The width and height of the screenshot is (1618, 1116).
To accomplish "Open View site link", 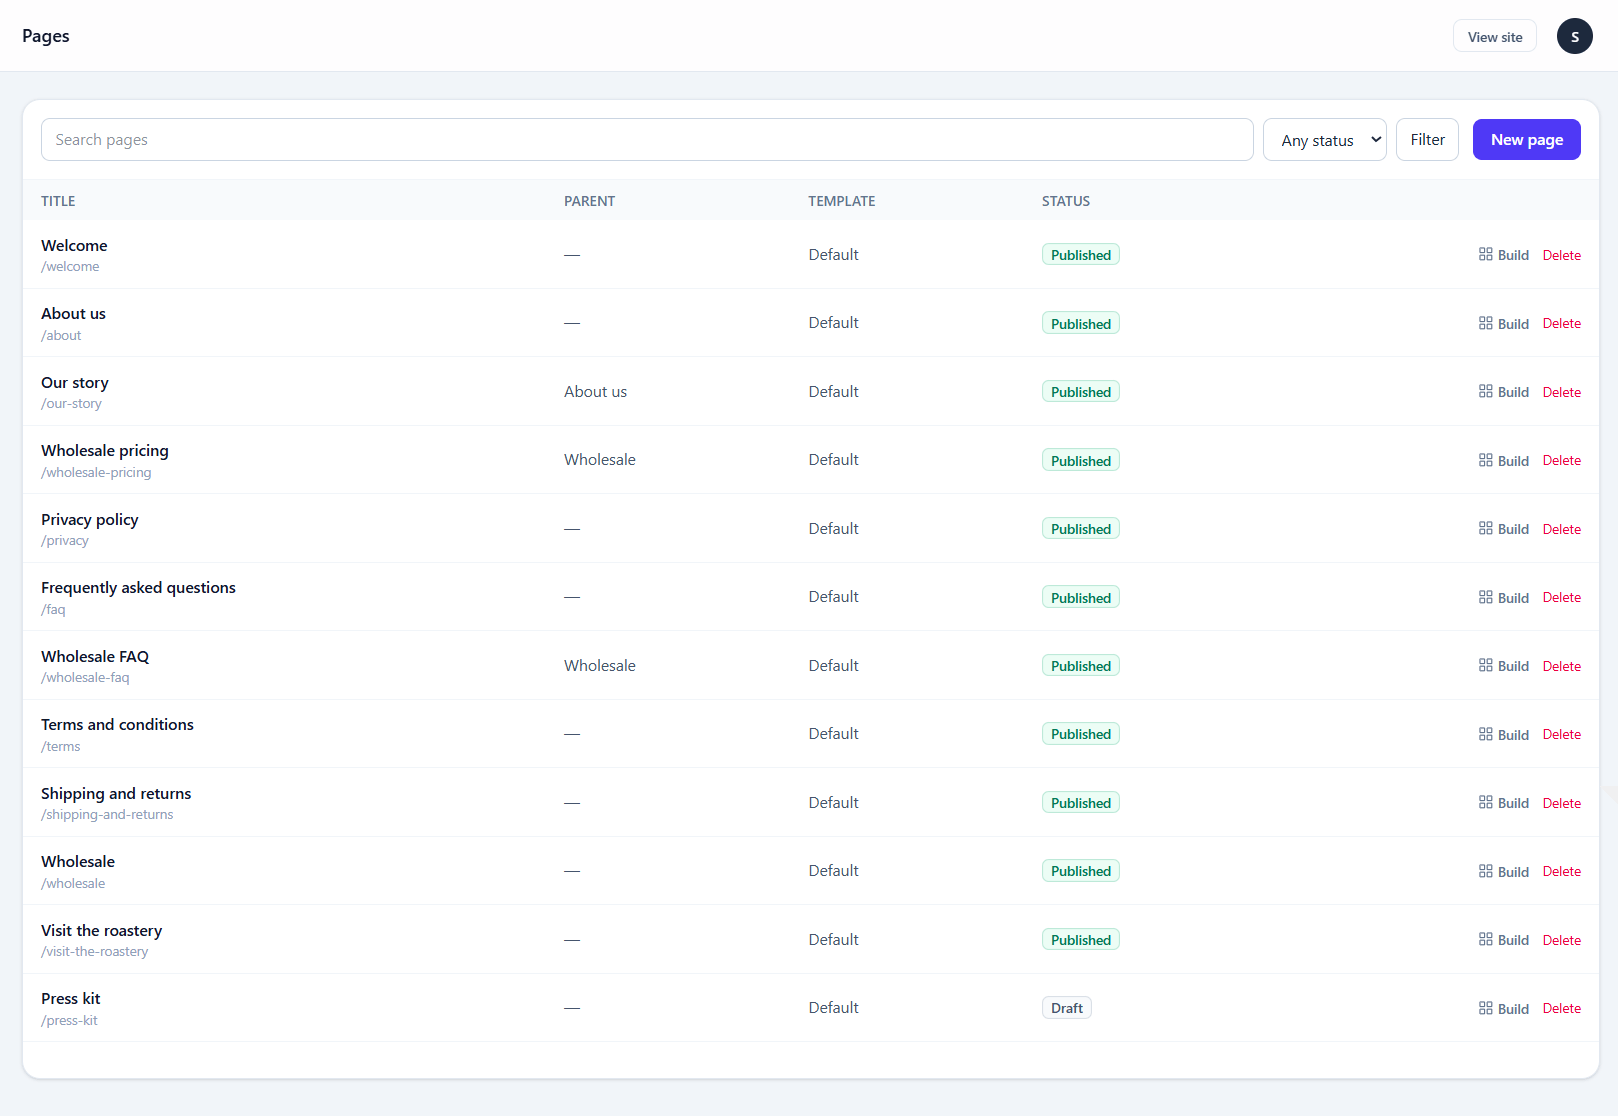I will (x=1494, y=37).
